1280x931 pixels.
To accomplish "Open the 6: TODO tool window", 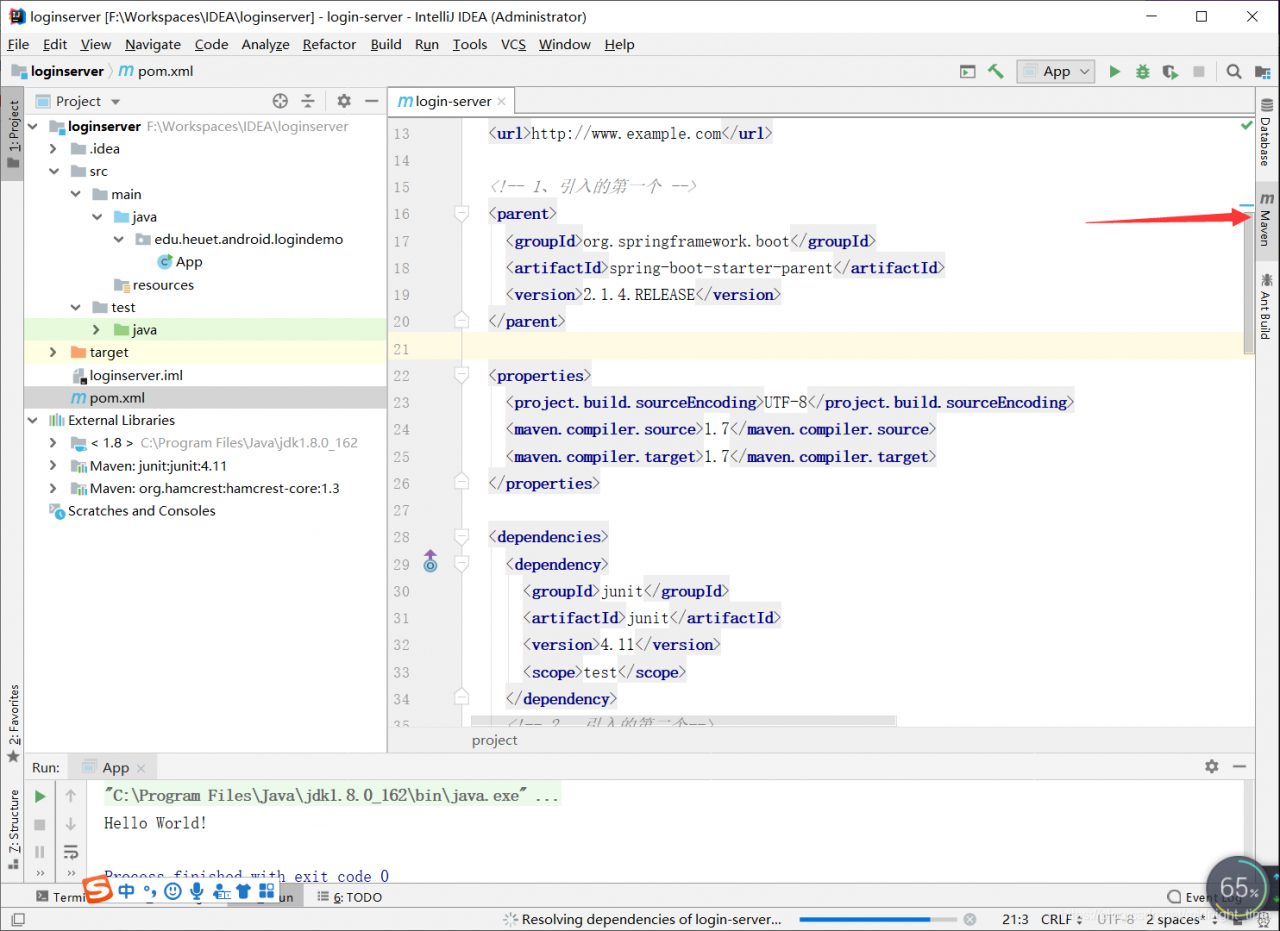I will point(350,897).
